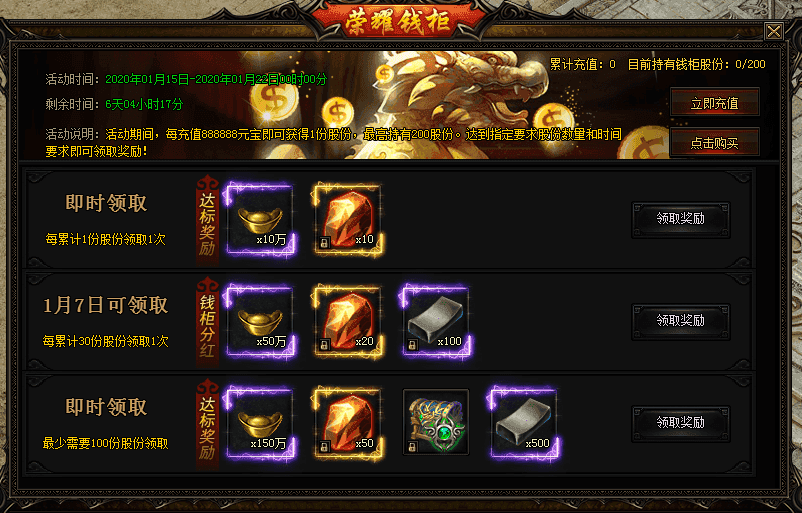The width and height of the screenshot is (802, 513).
Task: Click the first 达标奖励 red banner label
Action: point(207,220)
